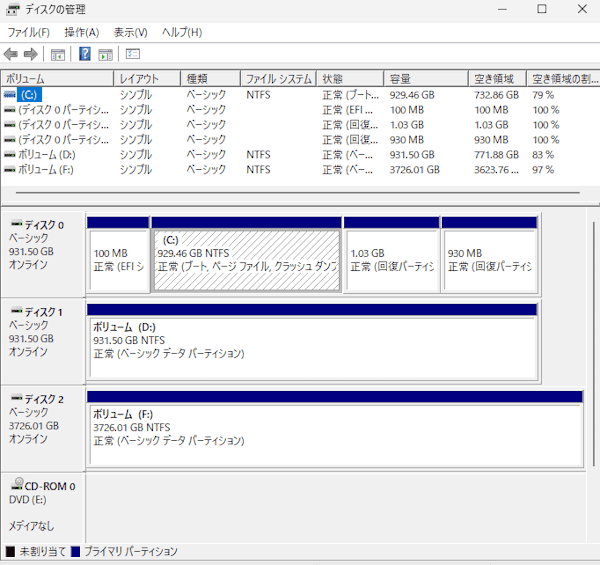Click the properties list toolbar icon
This screenshot has height=565, width=600.
(x=133, y=54)
